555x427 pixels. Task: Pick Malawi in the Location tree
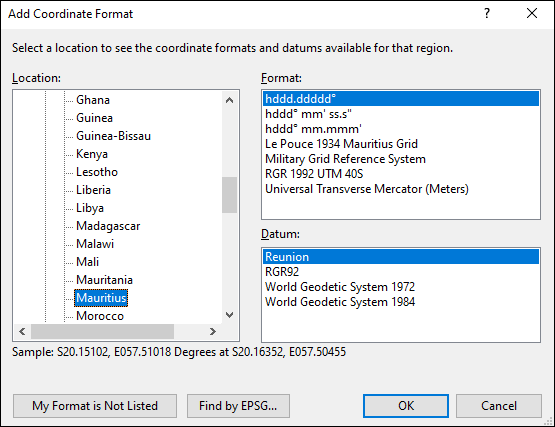95,244
